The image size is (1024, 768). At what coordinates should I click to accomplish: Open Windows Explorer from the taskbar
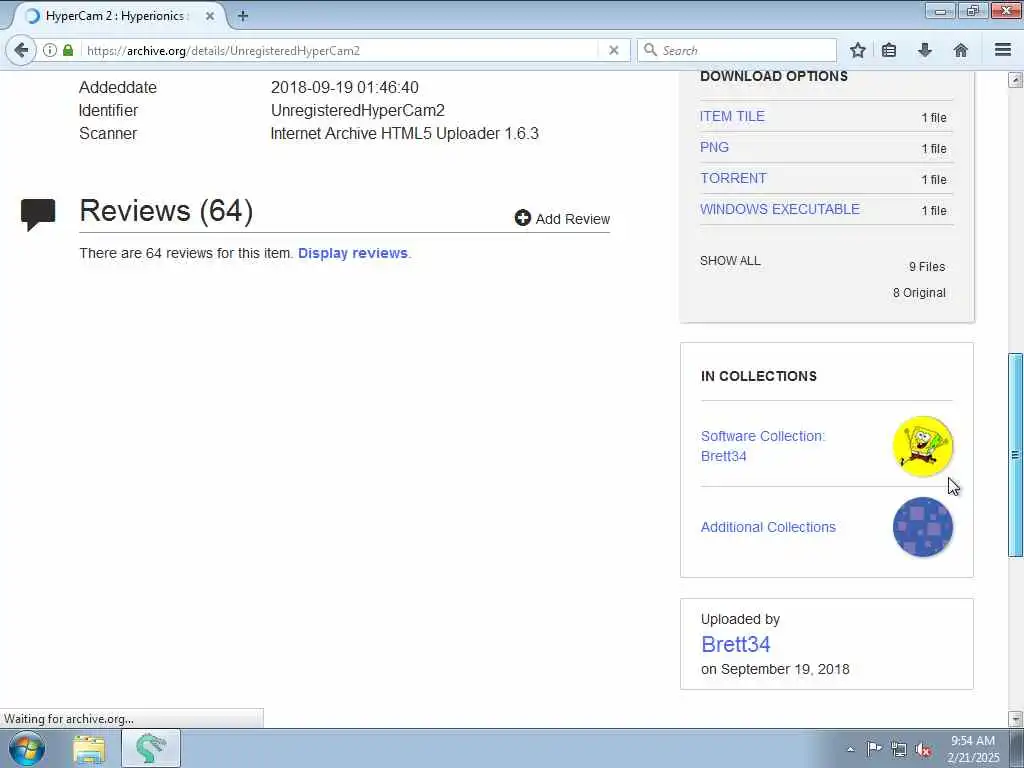coord(89,749)
